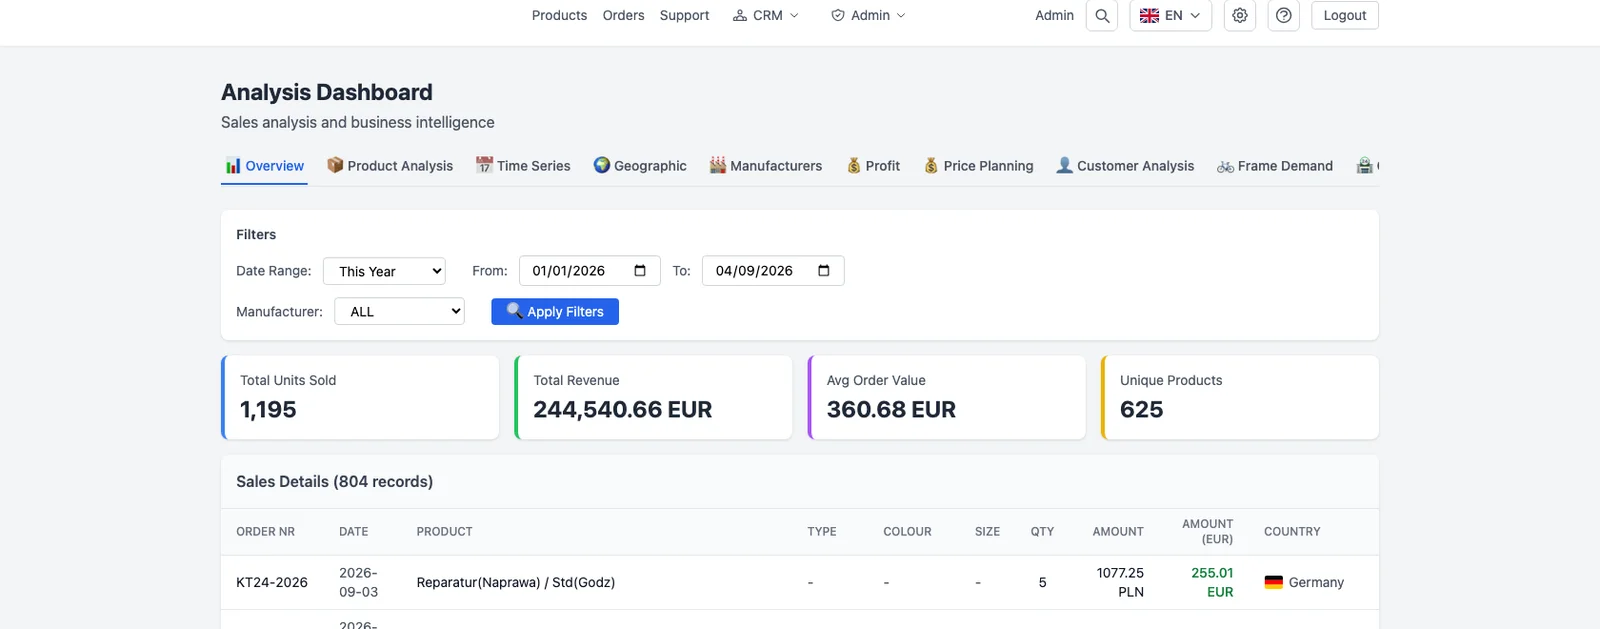Click the Time Series calendar icon
The width and height of the screenshot is (1600, 629).
point(484,165)
